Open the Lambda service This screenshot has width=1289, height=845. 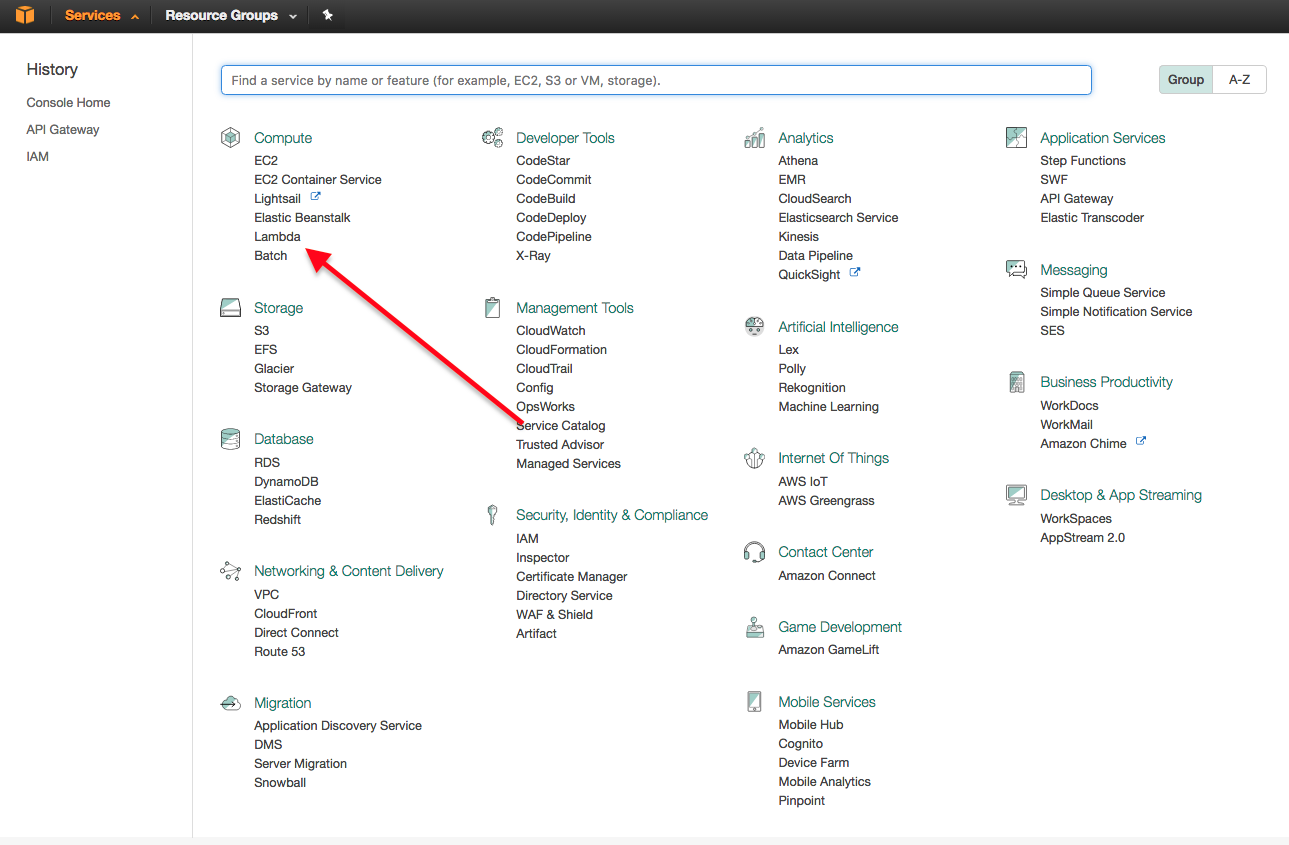(x=277, y=237)
